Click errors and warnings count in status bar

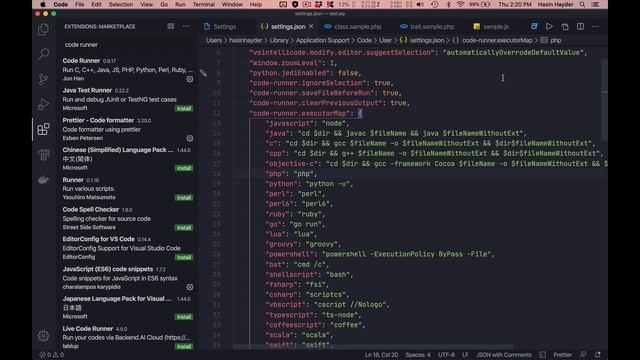point(51,355)
